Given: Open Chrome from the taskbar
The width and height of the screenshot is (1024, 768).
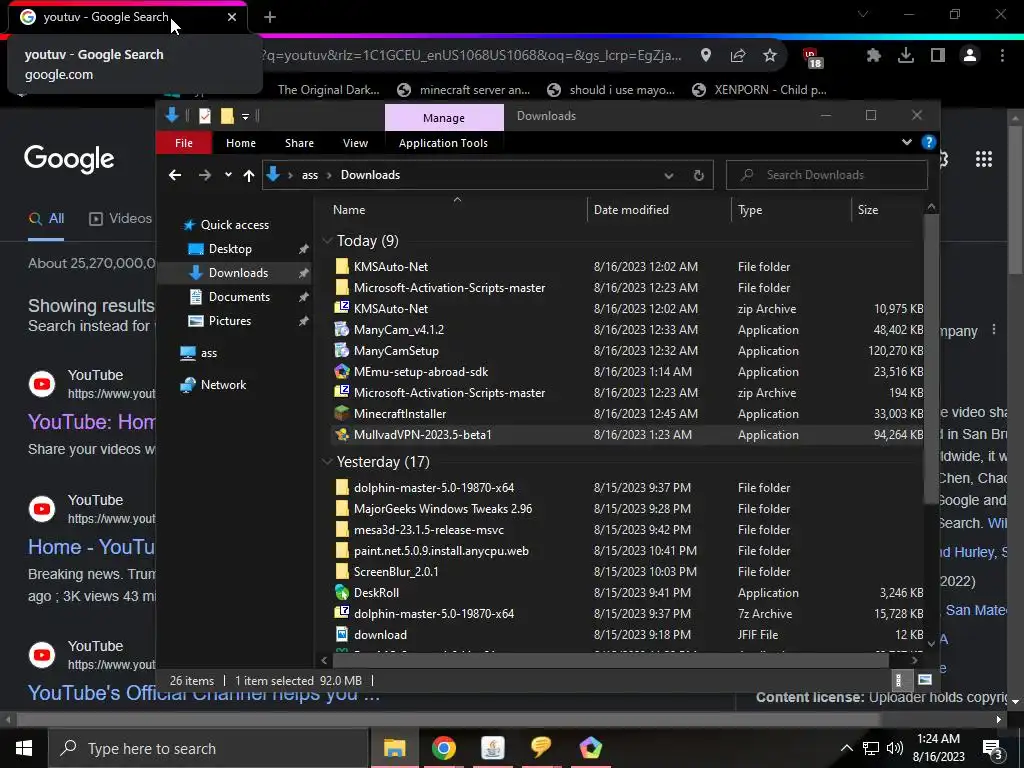Looking at the screenshot, I should point(443,748).
